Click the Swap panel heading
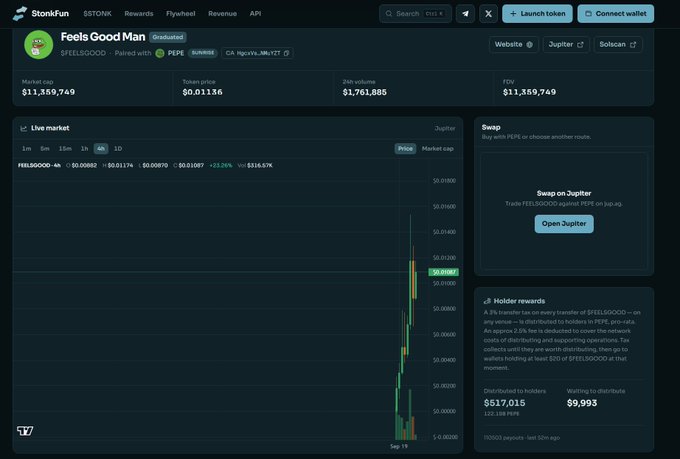This screenshot has width=680, height=459. (491, 127)
